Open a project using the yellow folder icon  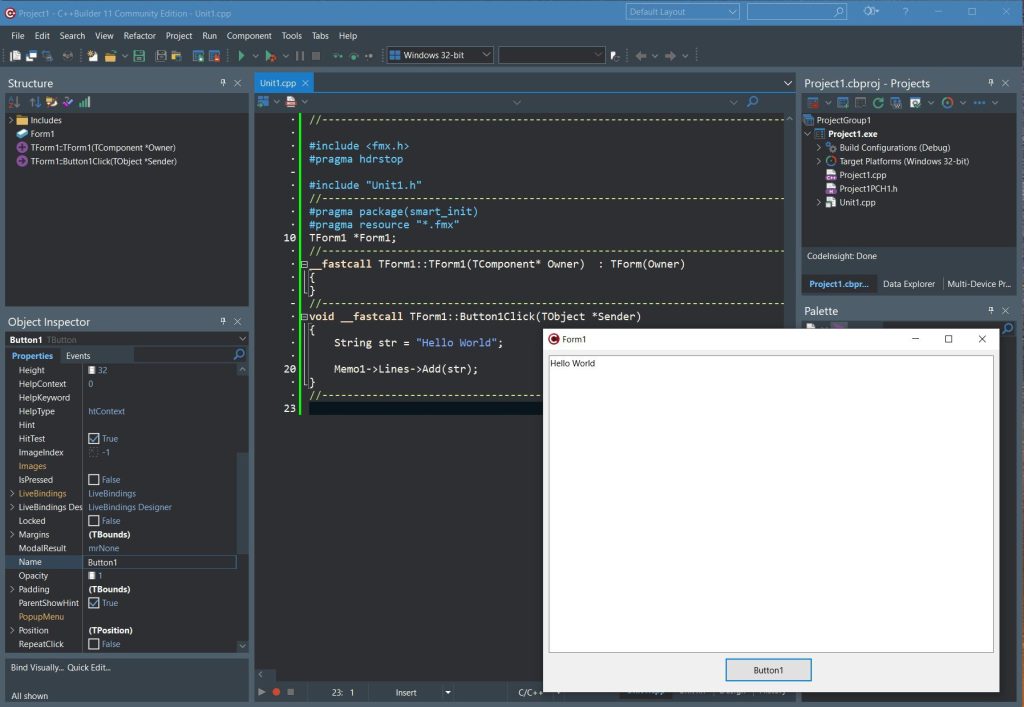click(110, 56)
